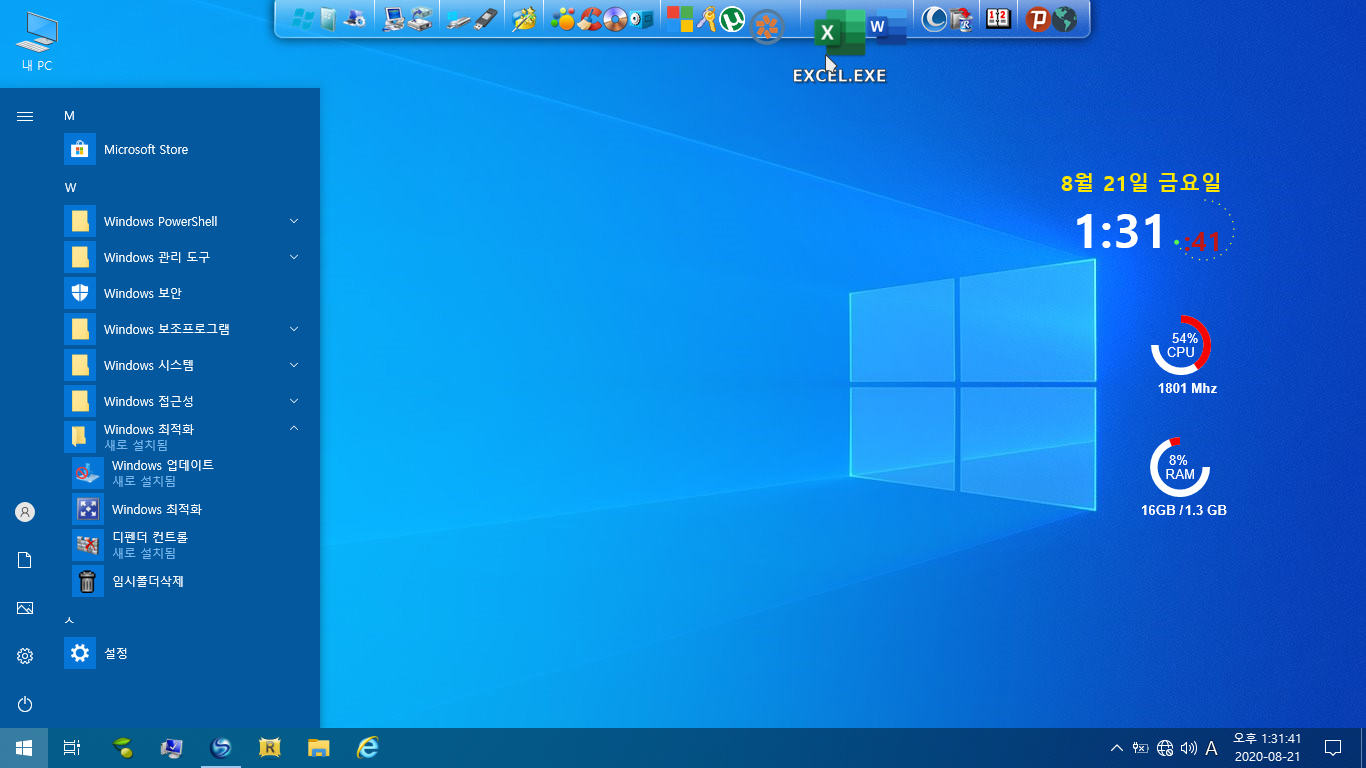Jump to letter W section header
The image size is (1366, 768).
[x=70, y=188]
